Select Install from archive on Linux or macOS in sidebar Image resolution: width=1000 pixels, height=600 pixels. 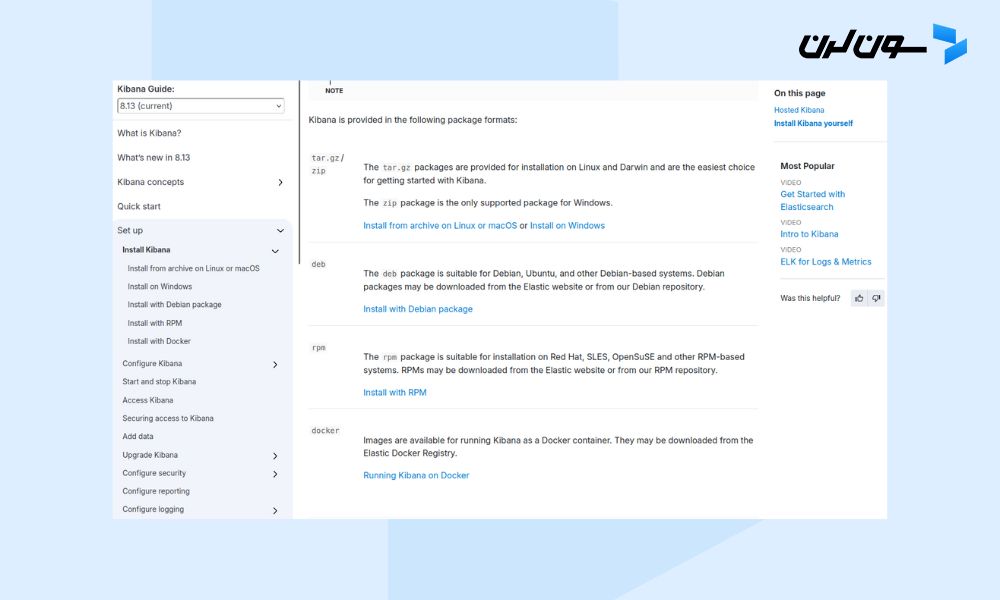[193, 268]
